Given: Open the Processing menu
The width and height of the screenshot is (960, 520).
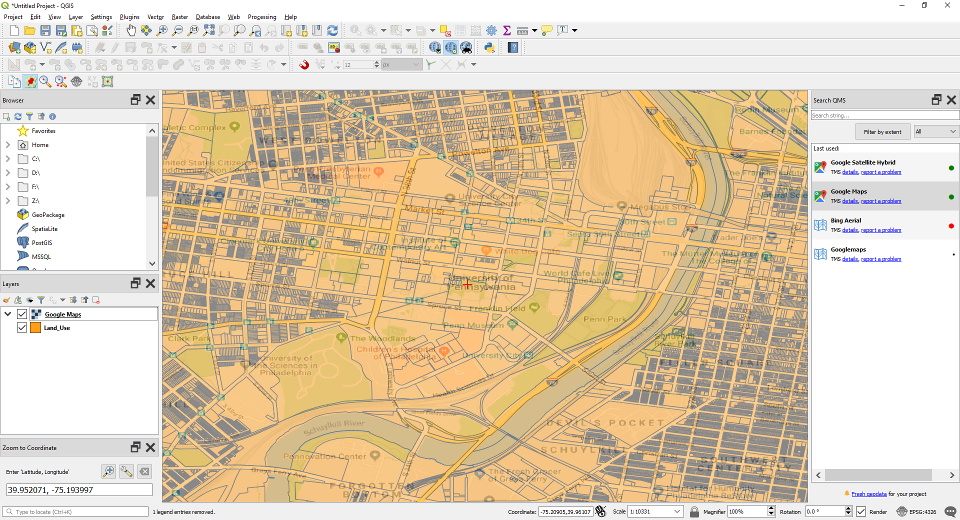Looking at the screenshot, I should tap(262, 17).
